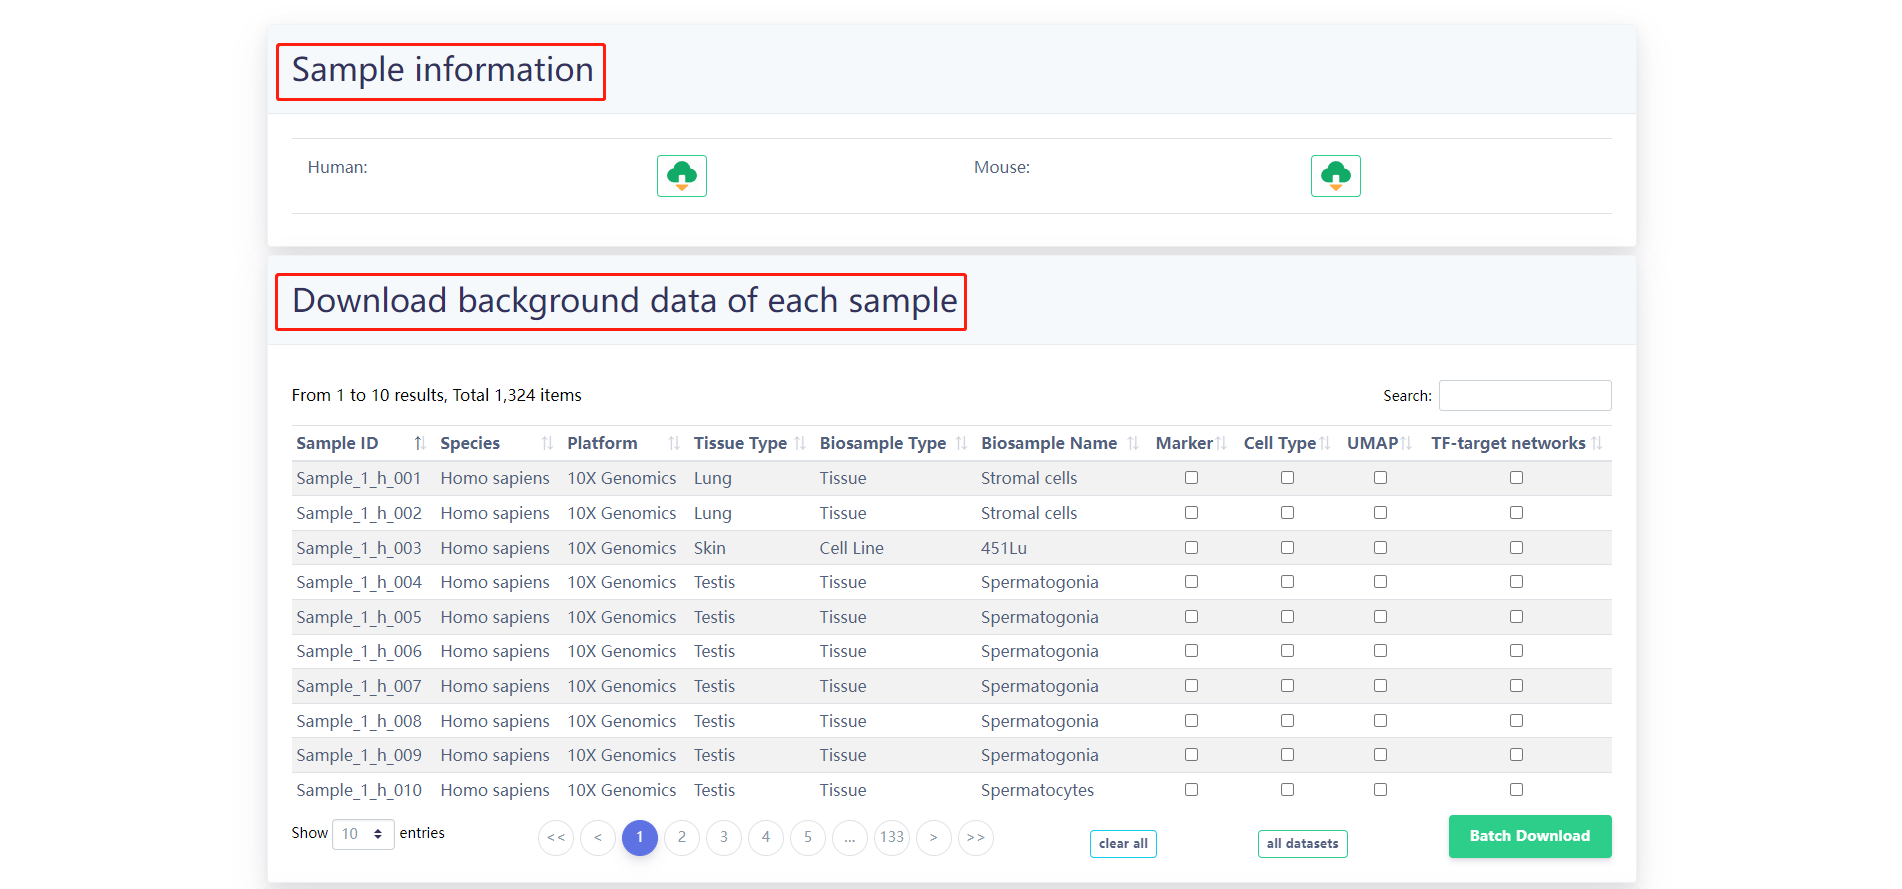Go to first page with << button
Image resolution: width=1902 pixels, height=889 pixels.
click(556, 838)
